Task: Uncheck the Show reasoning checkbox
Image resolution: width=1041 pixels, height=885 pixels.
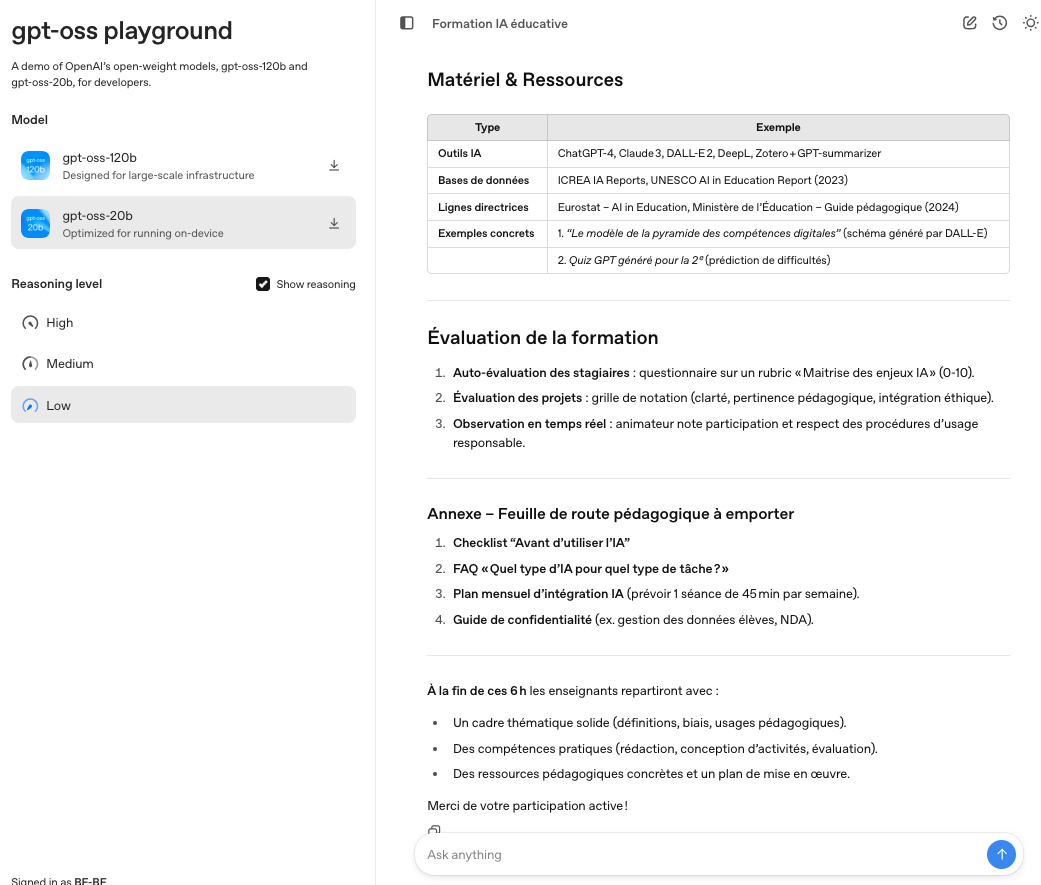Action: click(x=263, y=284)
